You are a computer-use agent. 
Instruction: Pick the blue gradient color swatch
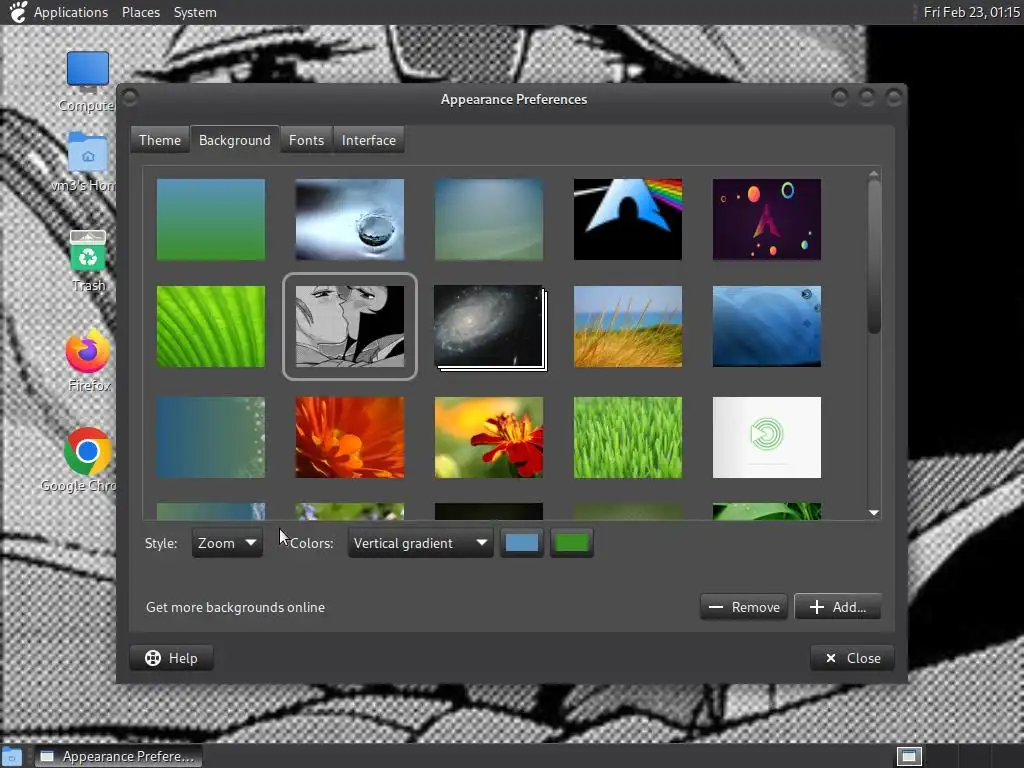point(522,543)
